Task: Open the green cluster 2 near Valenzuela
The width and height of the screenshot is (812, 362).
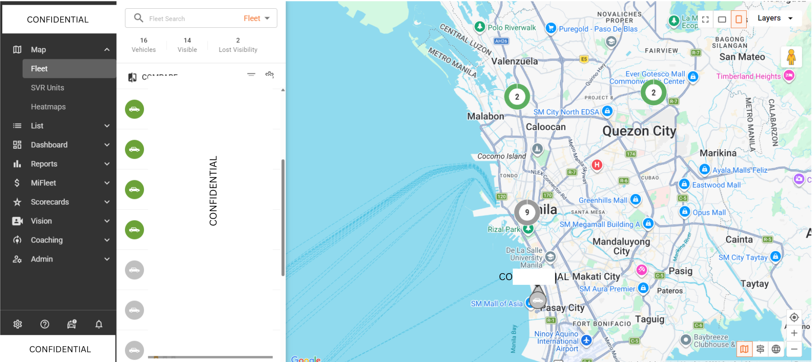Action: click(517, 97)
